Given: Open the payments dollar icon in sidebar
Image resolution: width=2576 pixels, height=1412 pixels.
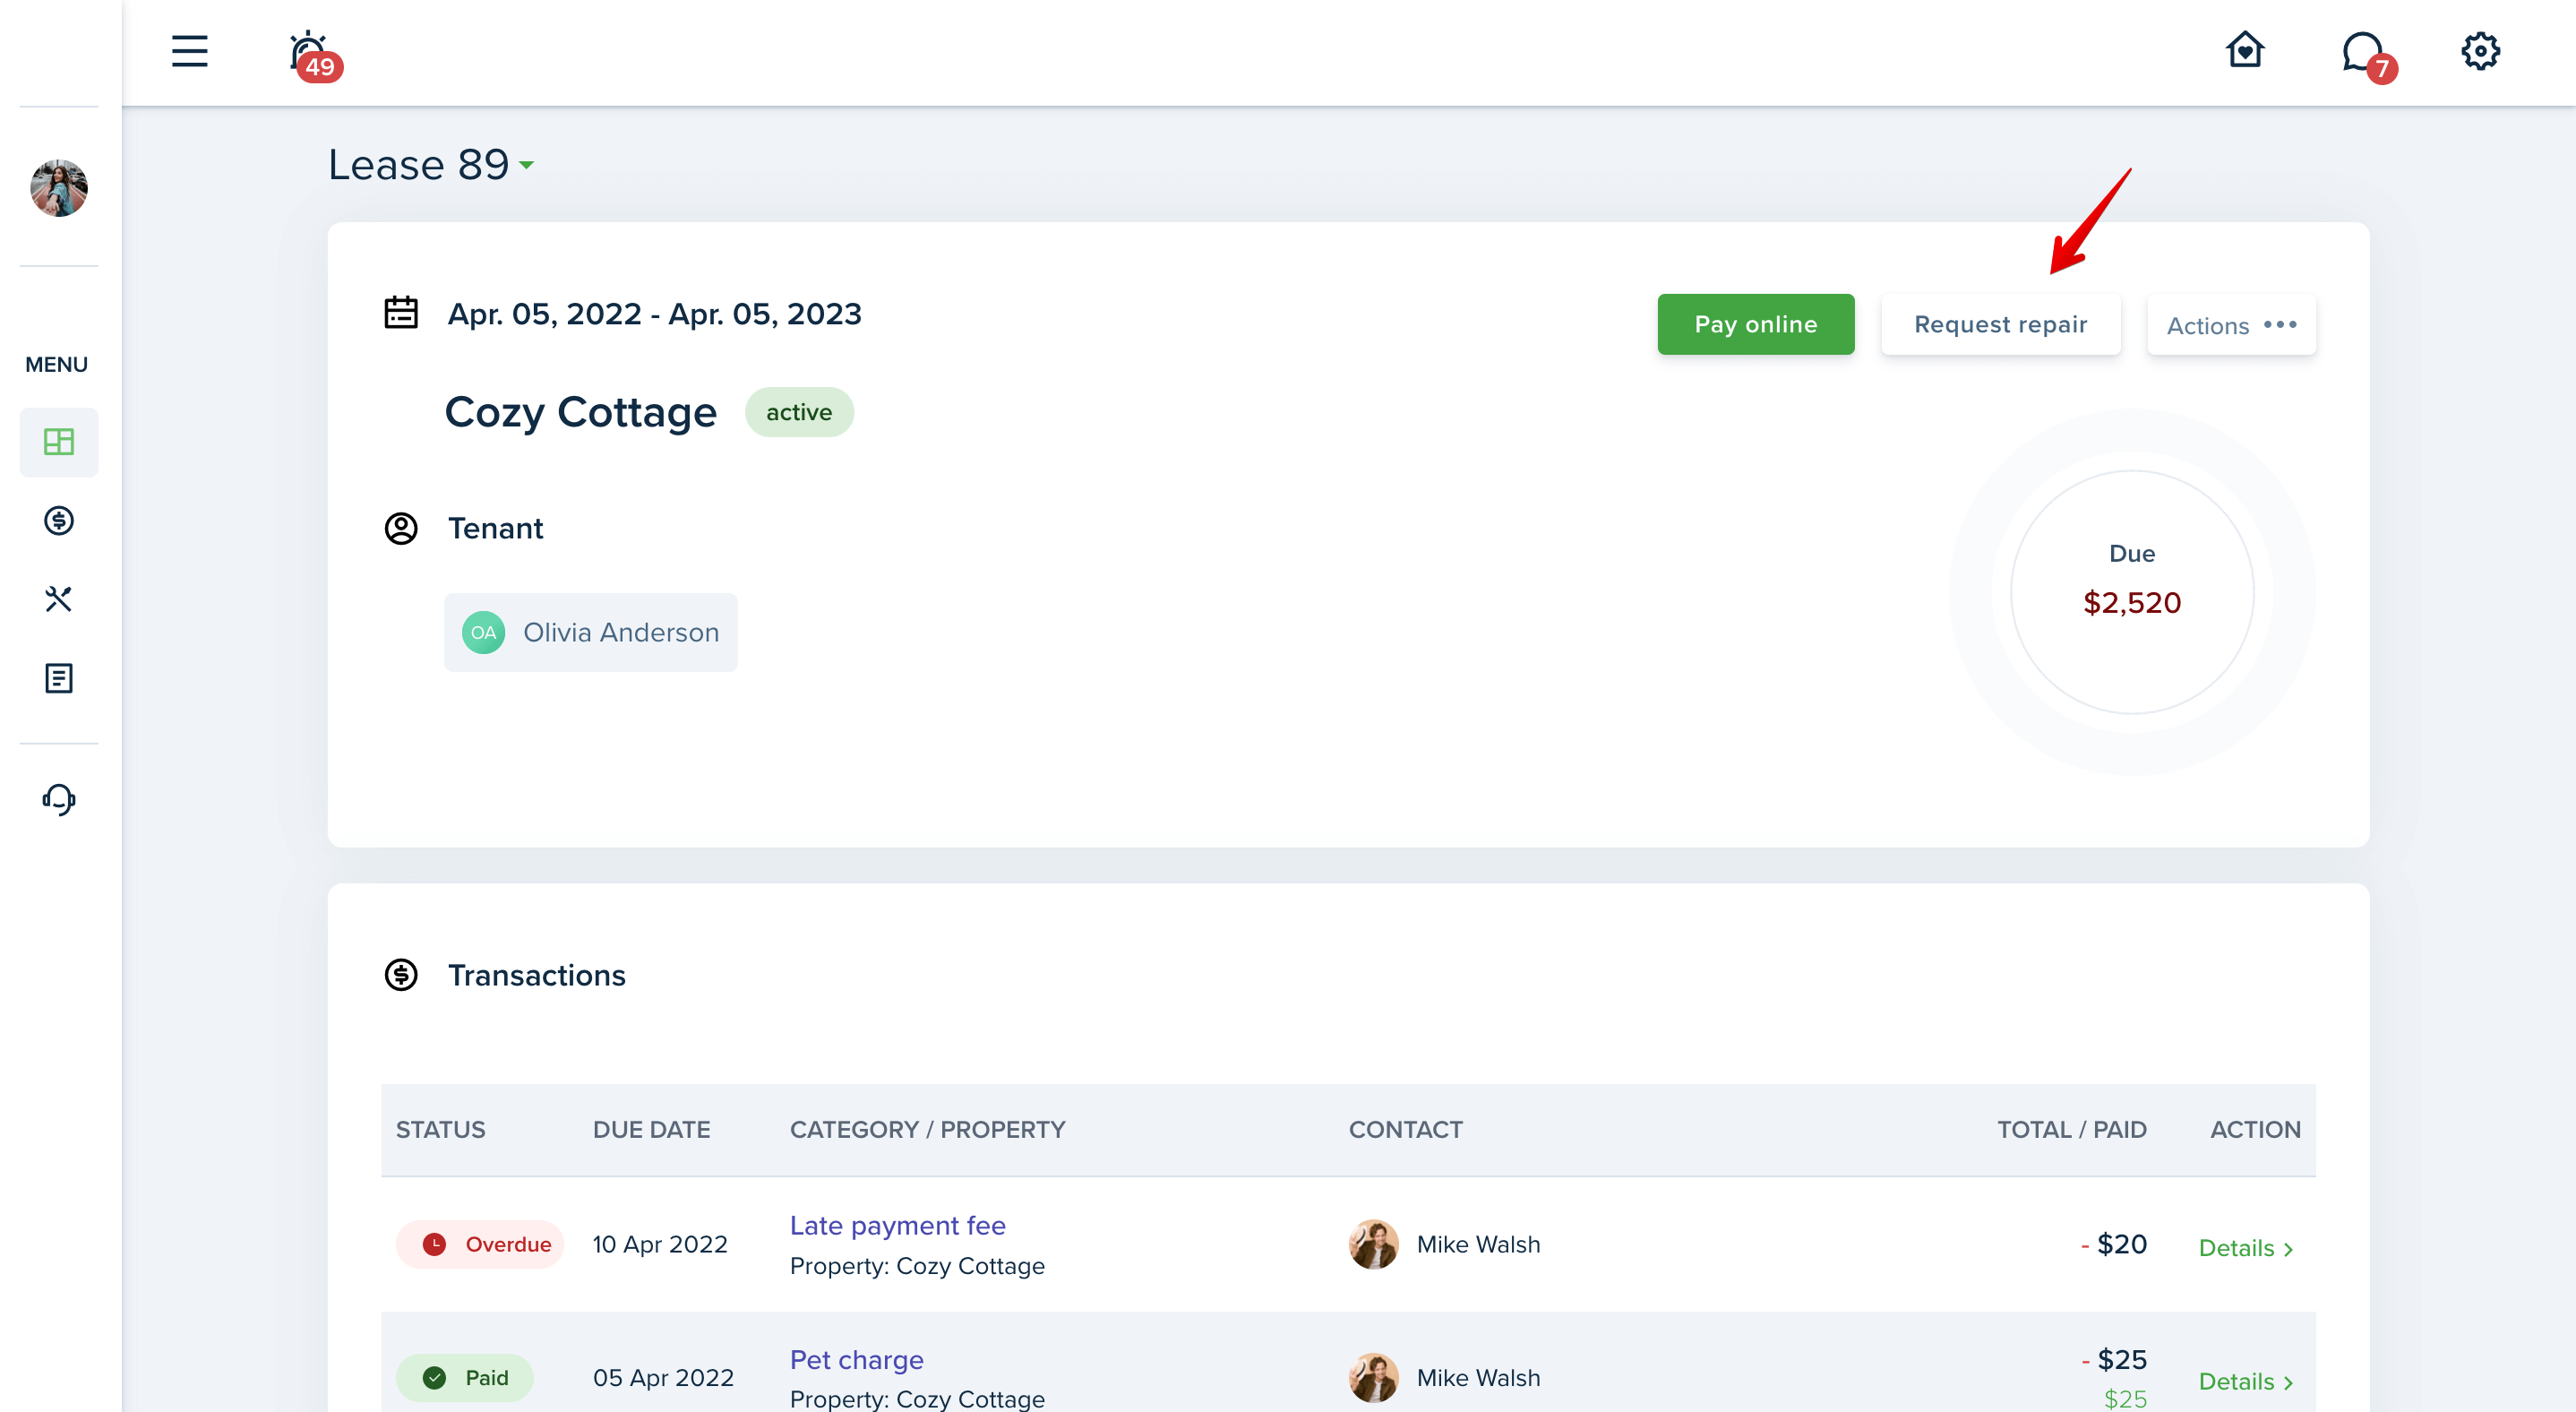Looking at the screenshot, I should point(59,520).
